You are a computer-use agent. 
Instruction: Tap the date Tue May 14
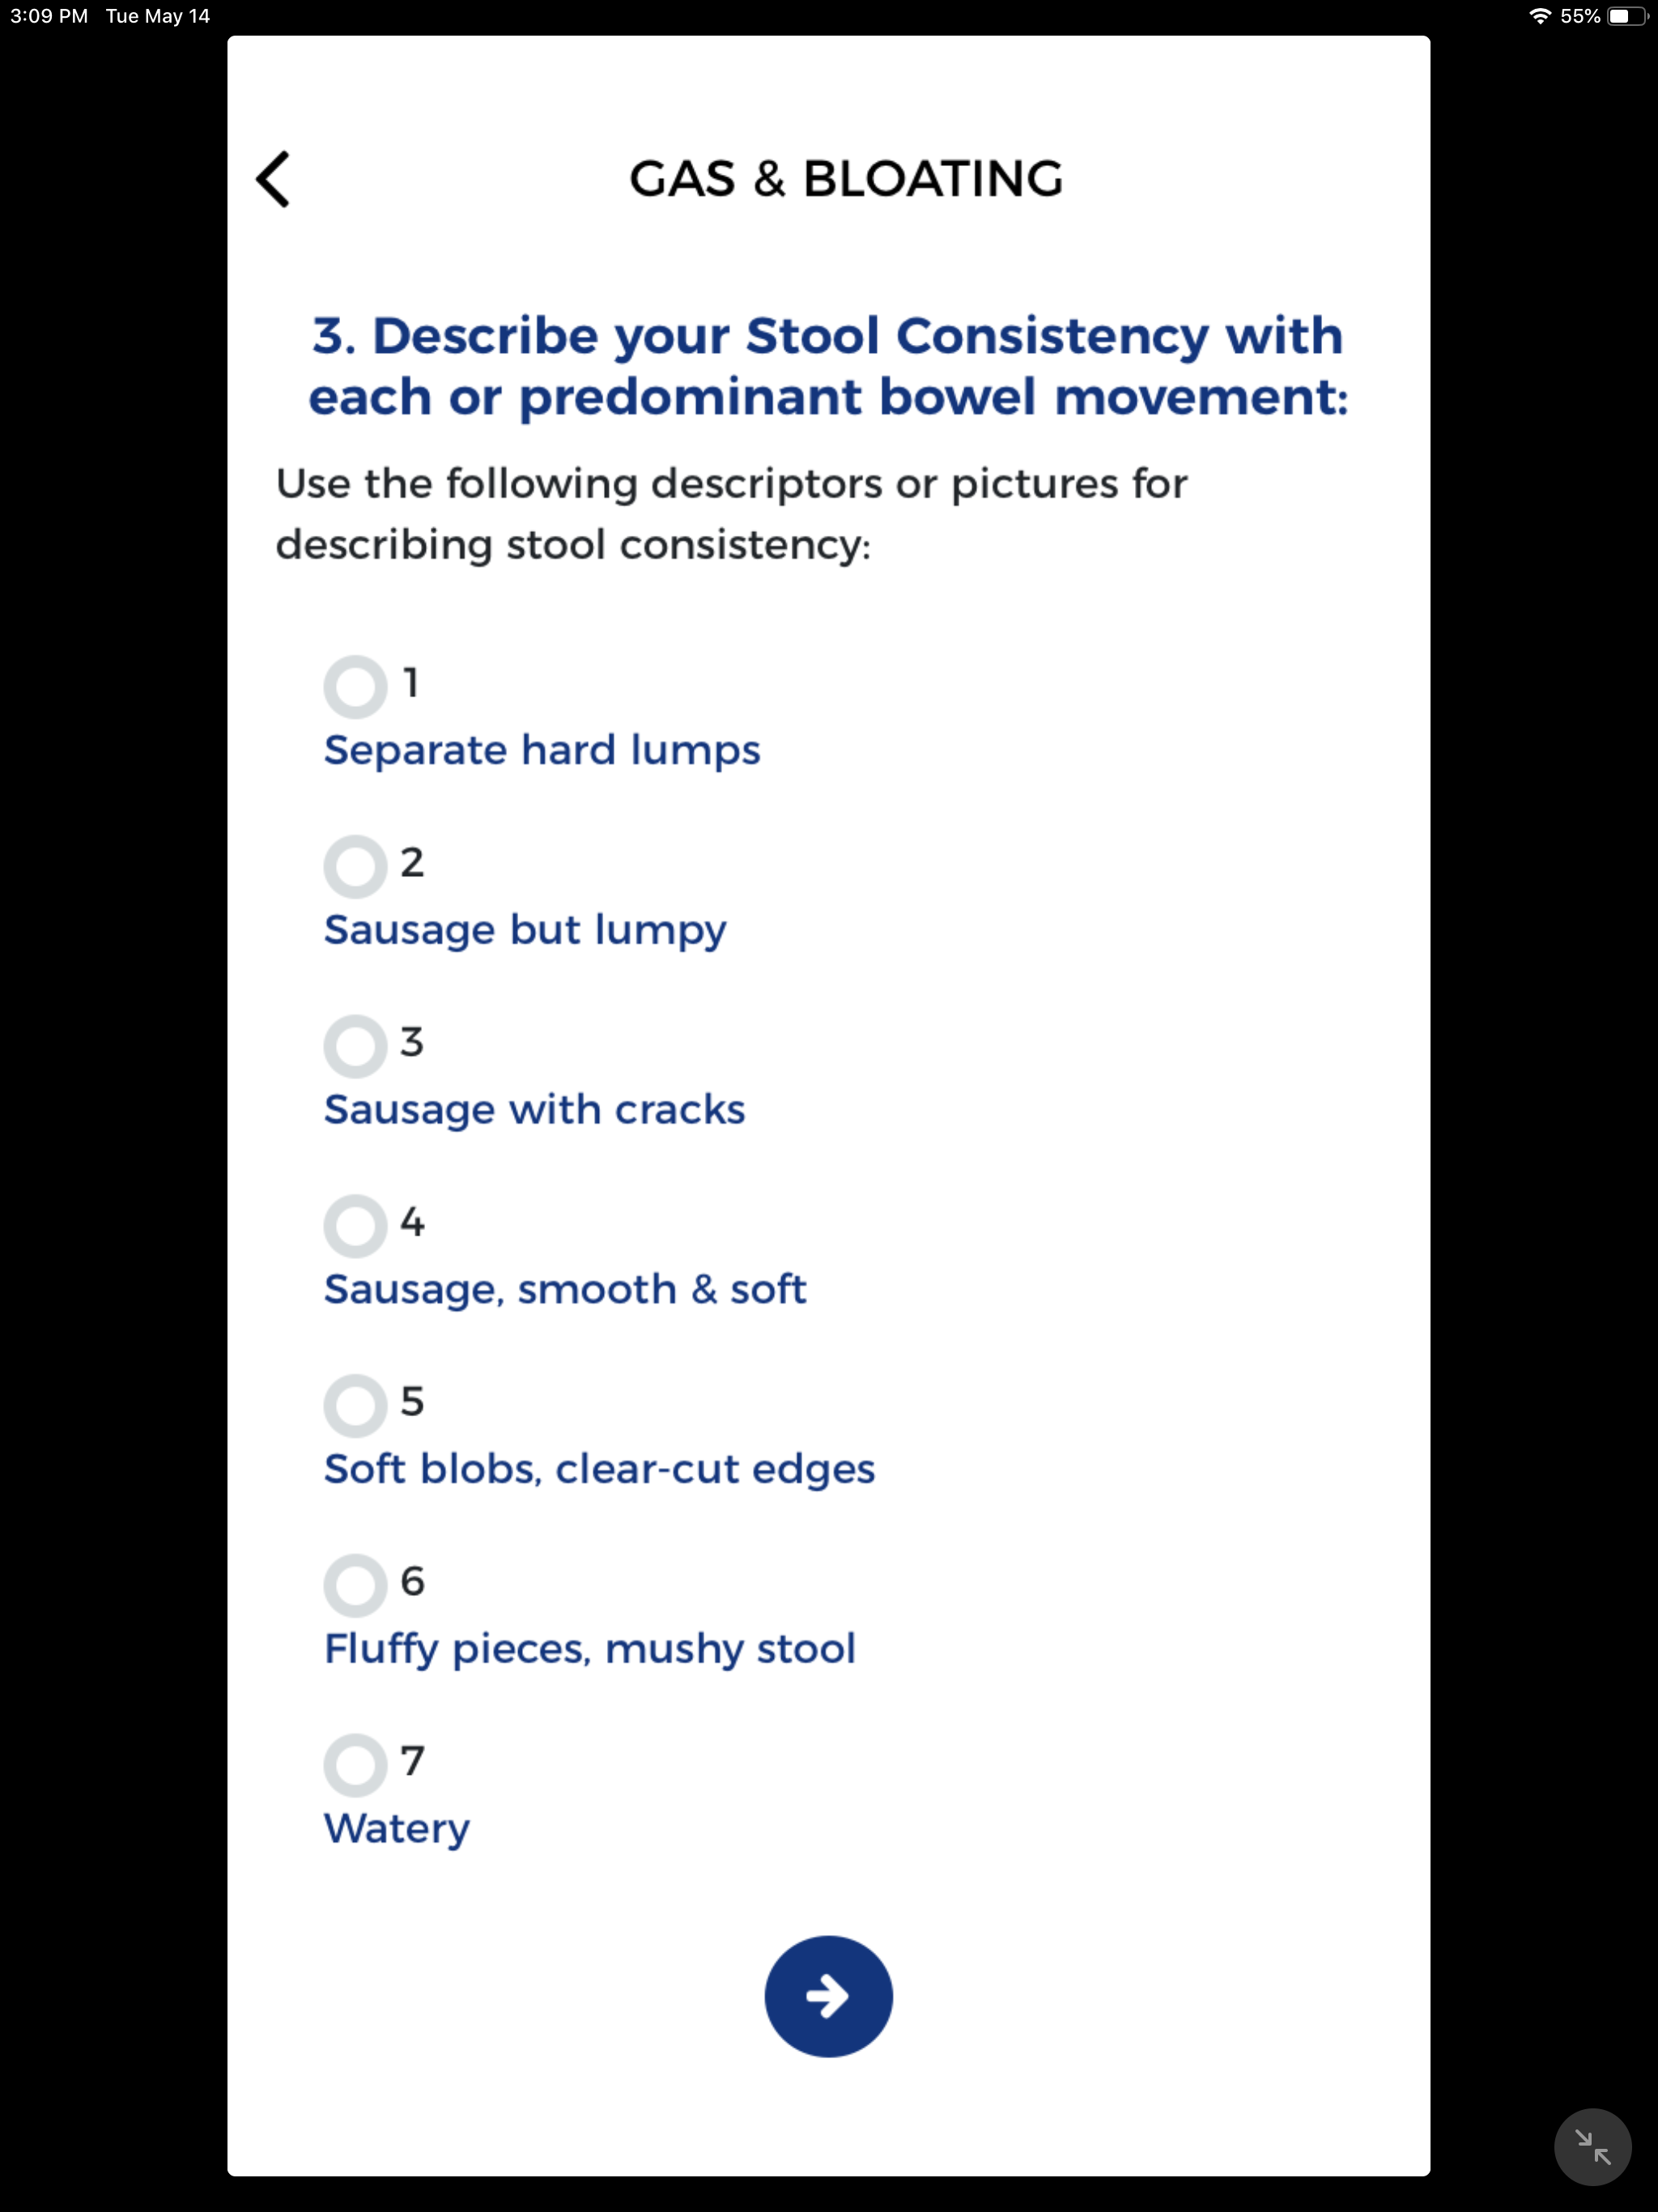pos(156,15)
